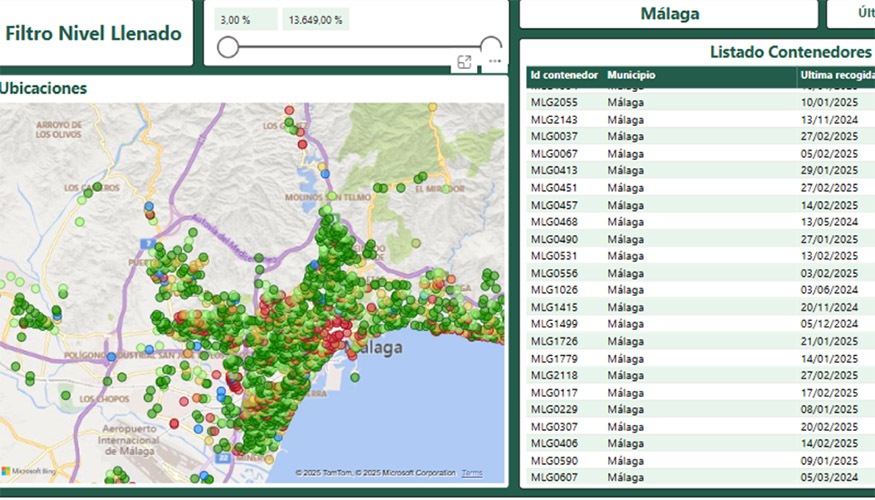Click the Filtro Nivel Llenado title card
The width and height of the screenshot is (875, 500).
93,33
